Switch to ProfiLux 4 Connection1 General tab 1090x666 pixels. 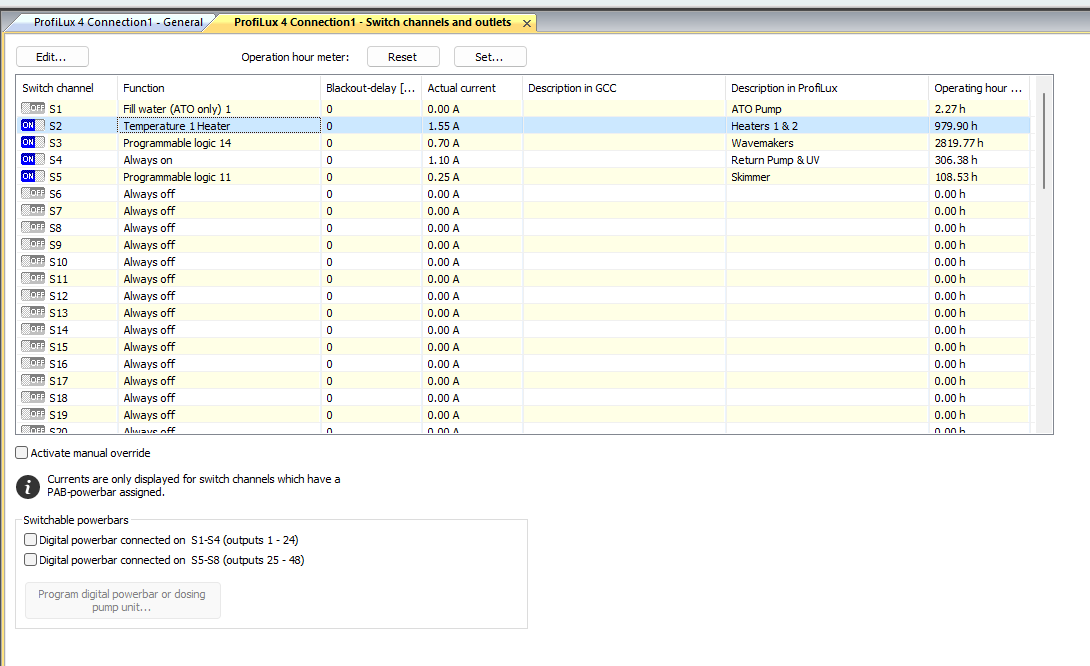tap(117, 22)
